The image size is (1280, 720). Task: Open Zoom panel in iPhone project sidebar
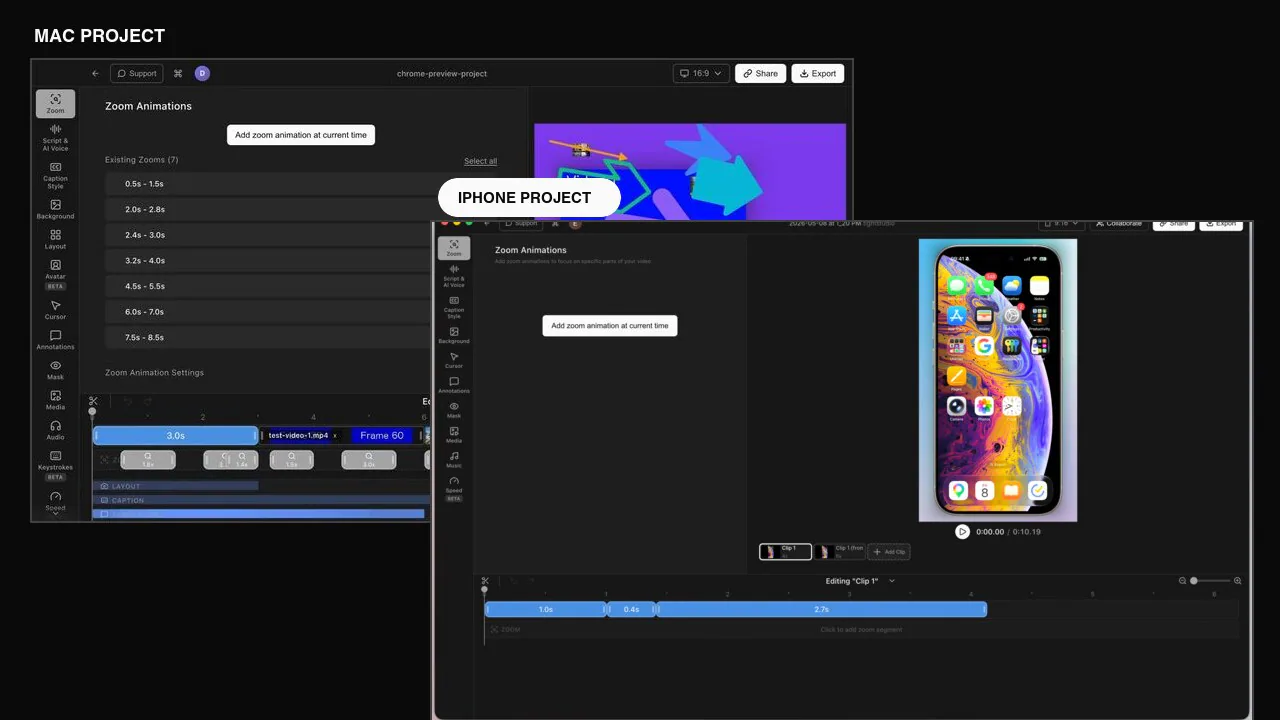(x=454, y=248)
